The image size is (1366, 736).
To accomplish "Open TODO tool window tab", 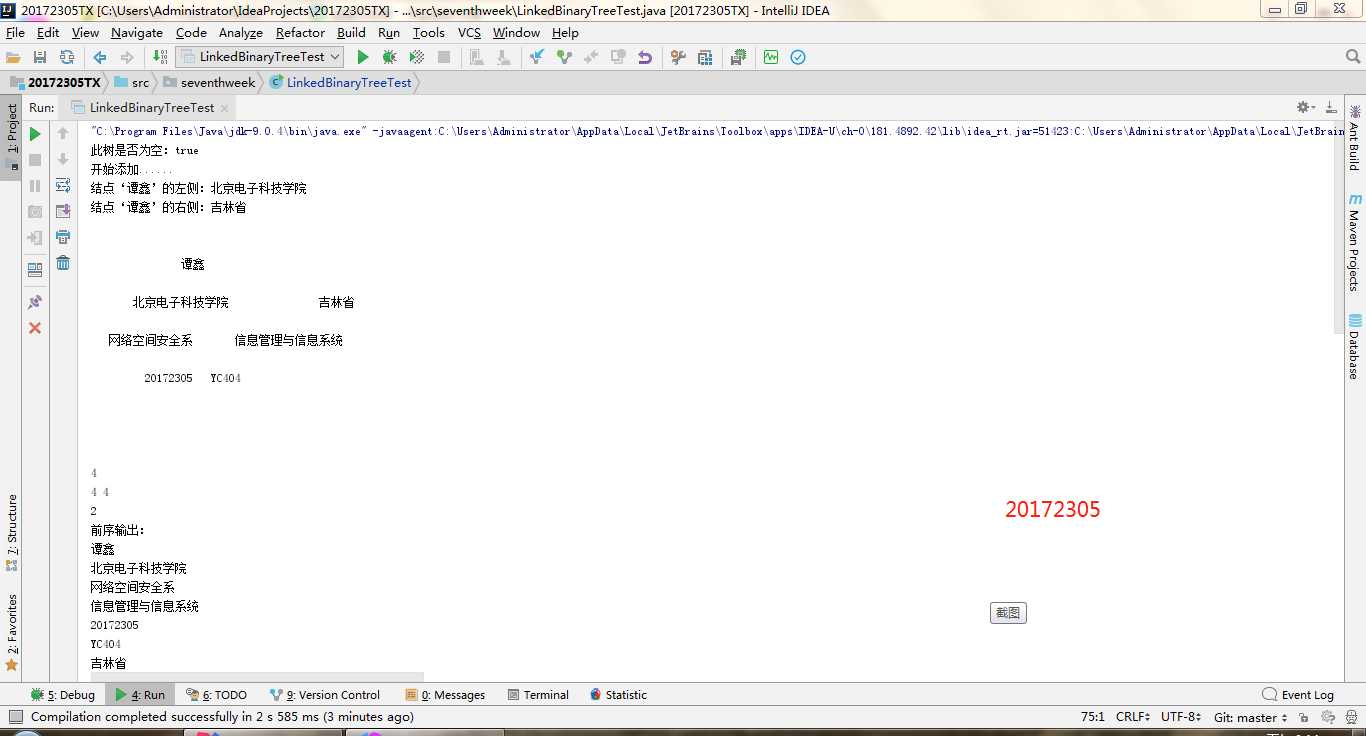I will click(216, 695).
